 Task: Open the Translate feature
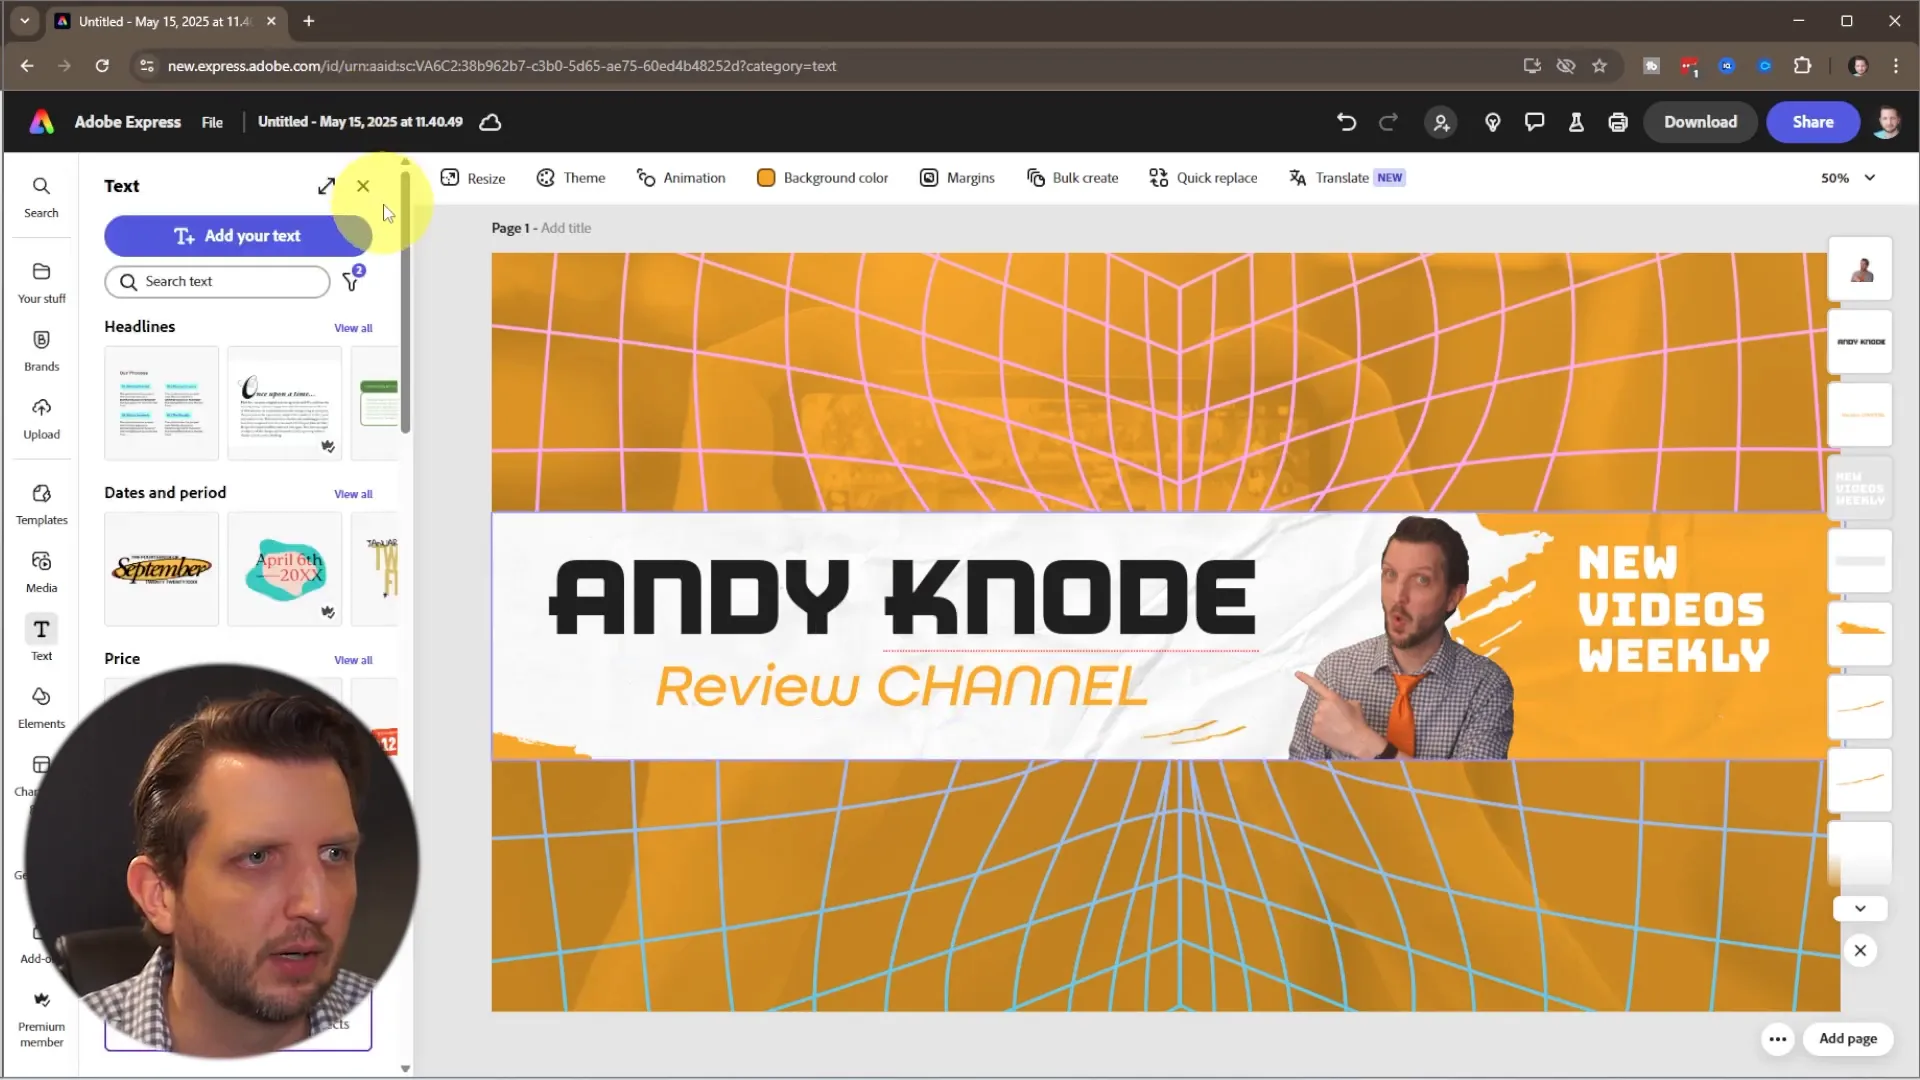[x=1346, y=178]
